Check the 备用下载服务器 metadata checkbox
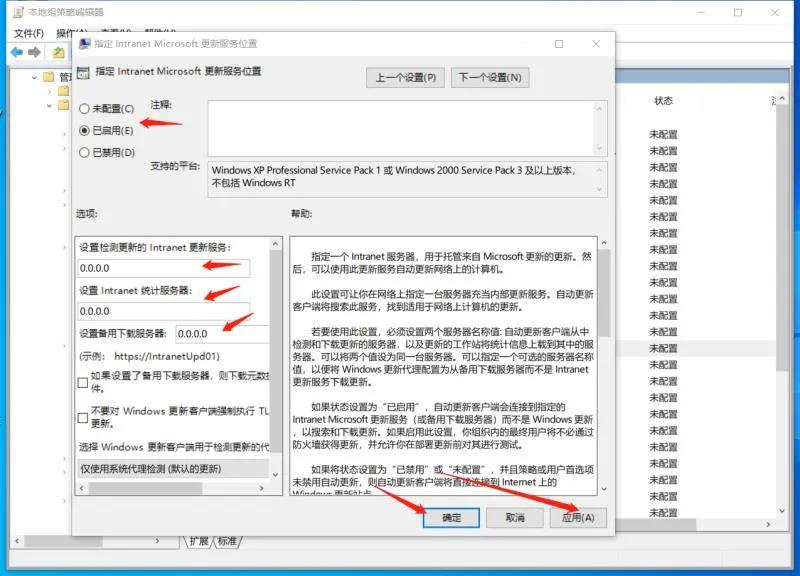Screen dimensions: 800x576 tap(83, 384)
